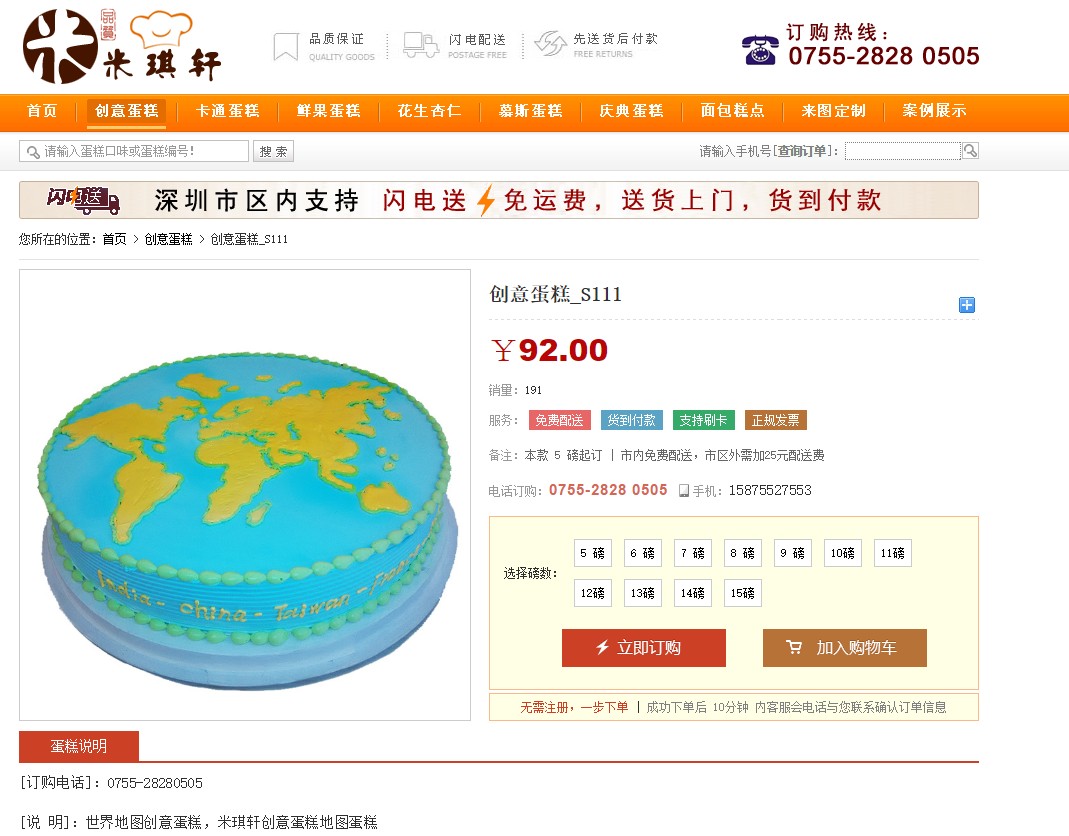Choose the 12磅 cake weight
Viewport: 1069px width, 836px height.
click(592, 593)
